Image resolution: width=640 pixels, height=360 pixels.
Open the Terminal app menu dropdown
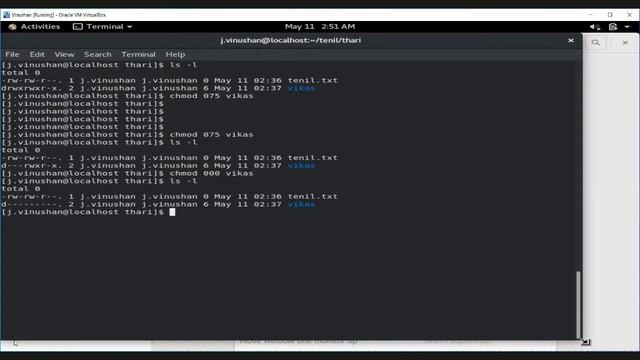(x=102, y=27)
